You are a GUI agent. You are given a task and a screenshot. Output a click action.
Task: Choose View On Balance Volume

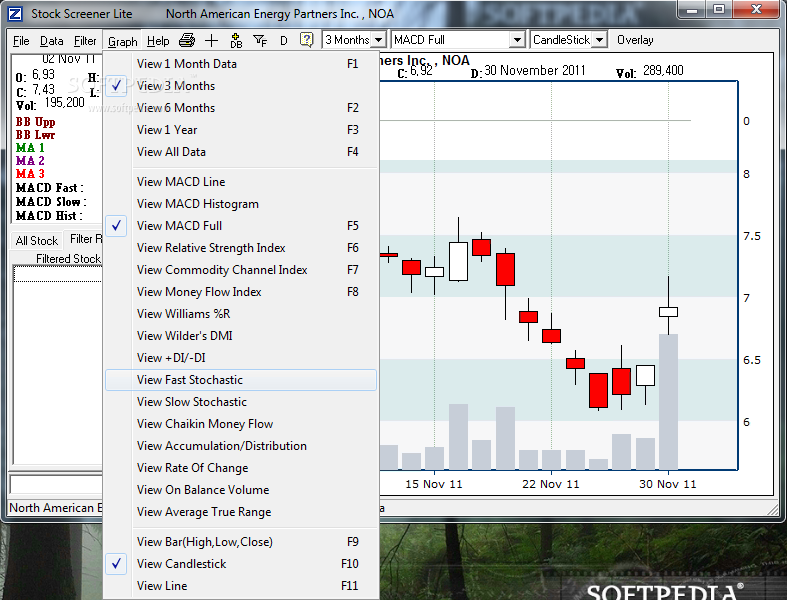(241, 490)
